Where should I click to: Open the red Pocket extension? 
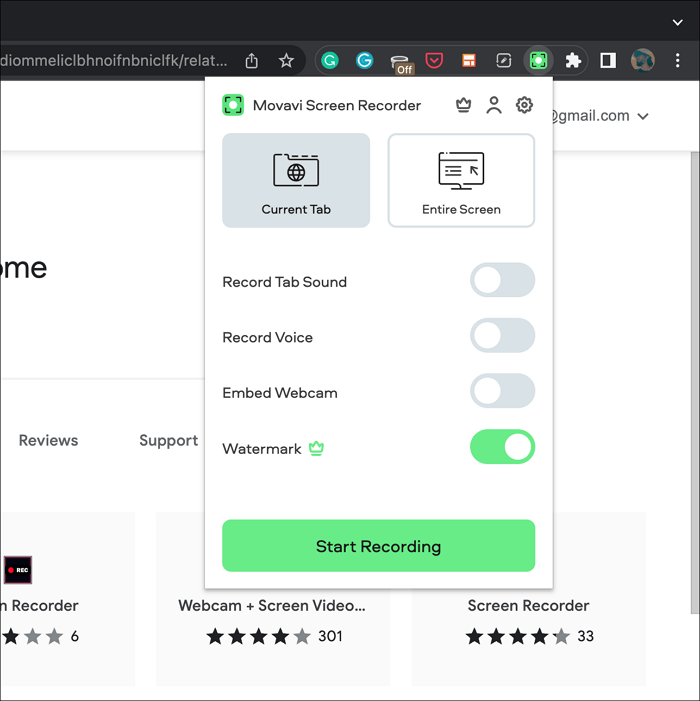coord(434,60)
